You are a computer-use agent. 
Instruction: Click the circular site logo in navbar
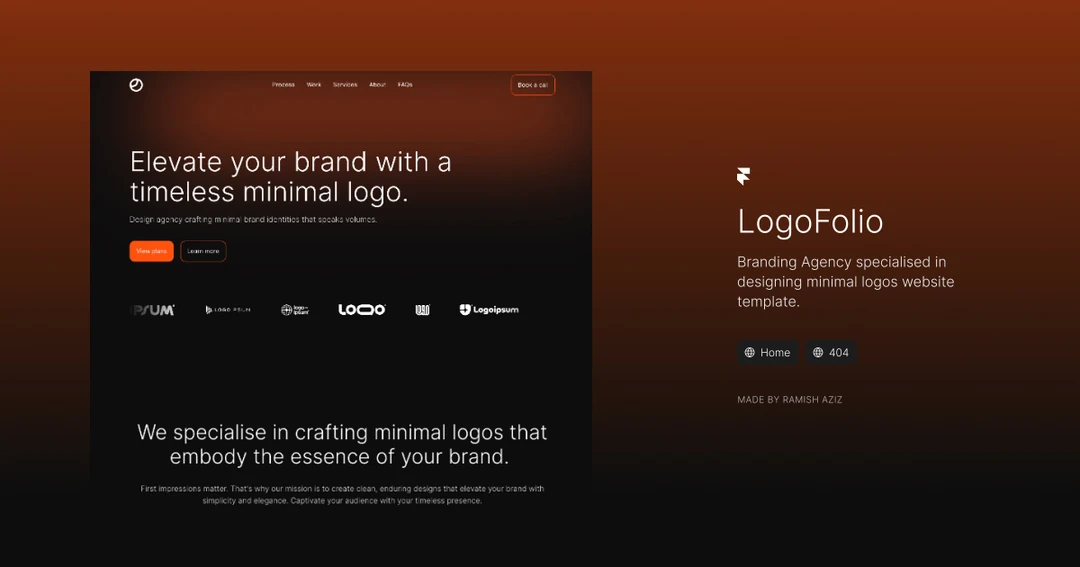136,85
